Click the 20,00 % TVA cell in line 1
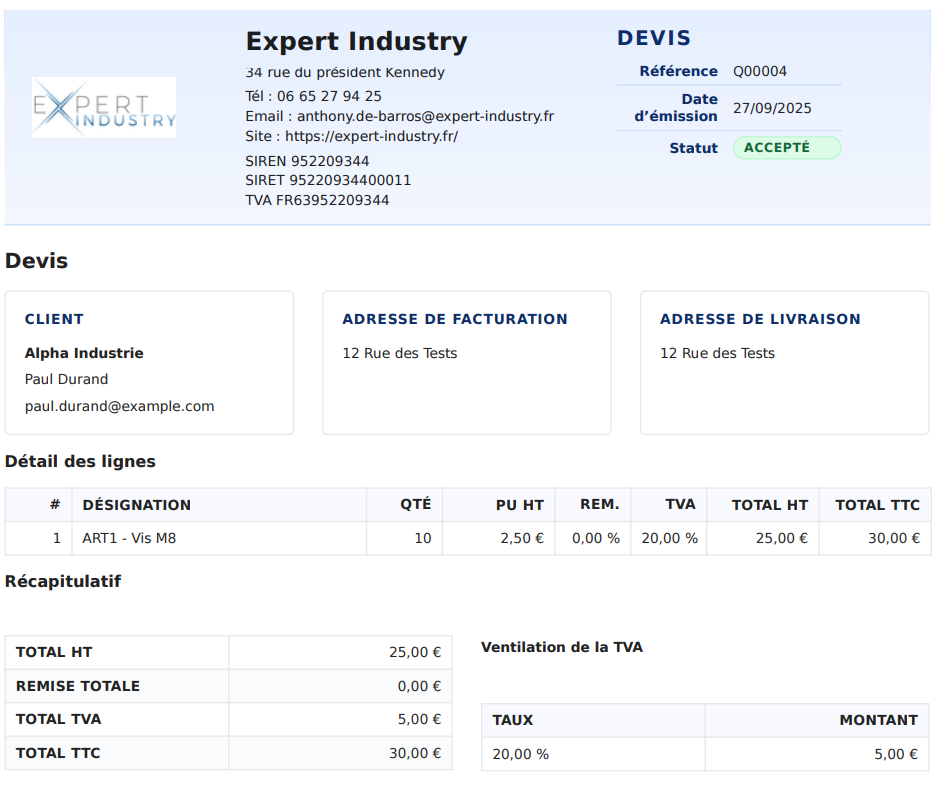Image resolution: width=945 pixels, height=795 pixels. 669,538
